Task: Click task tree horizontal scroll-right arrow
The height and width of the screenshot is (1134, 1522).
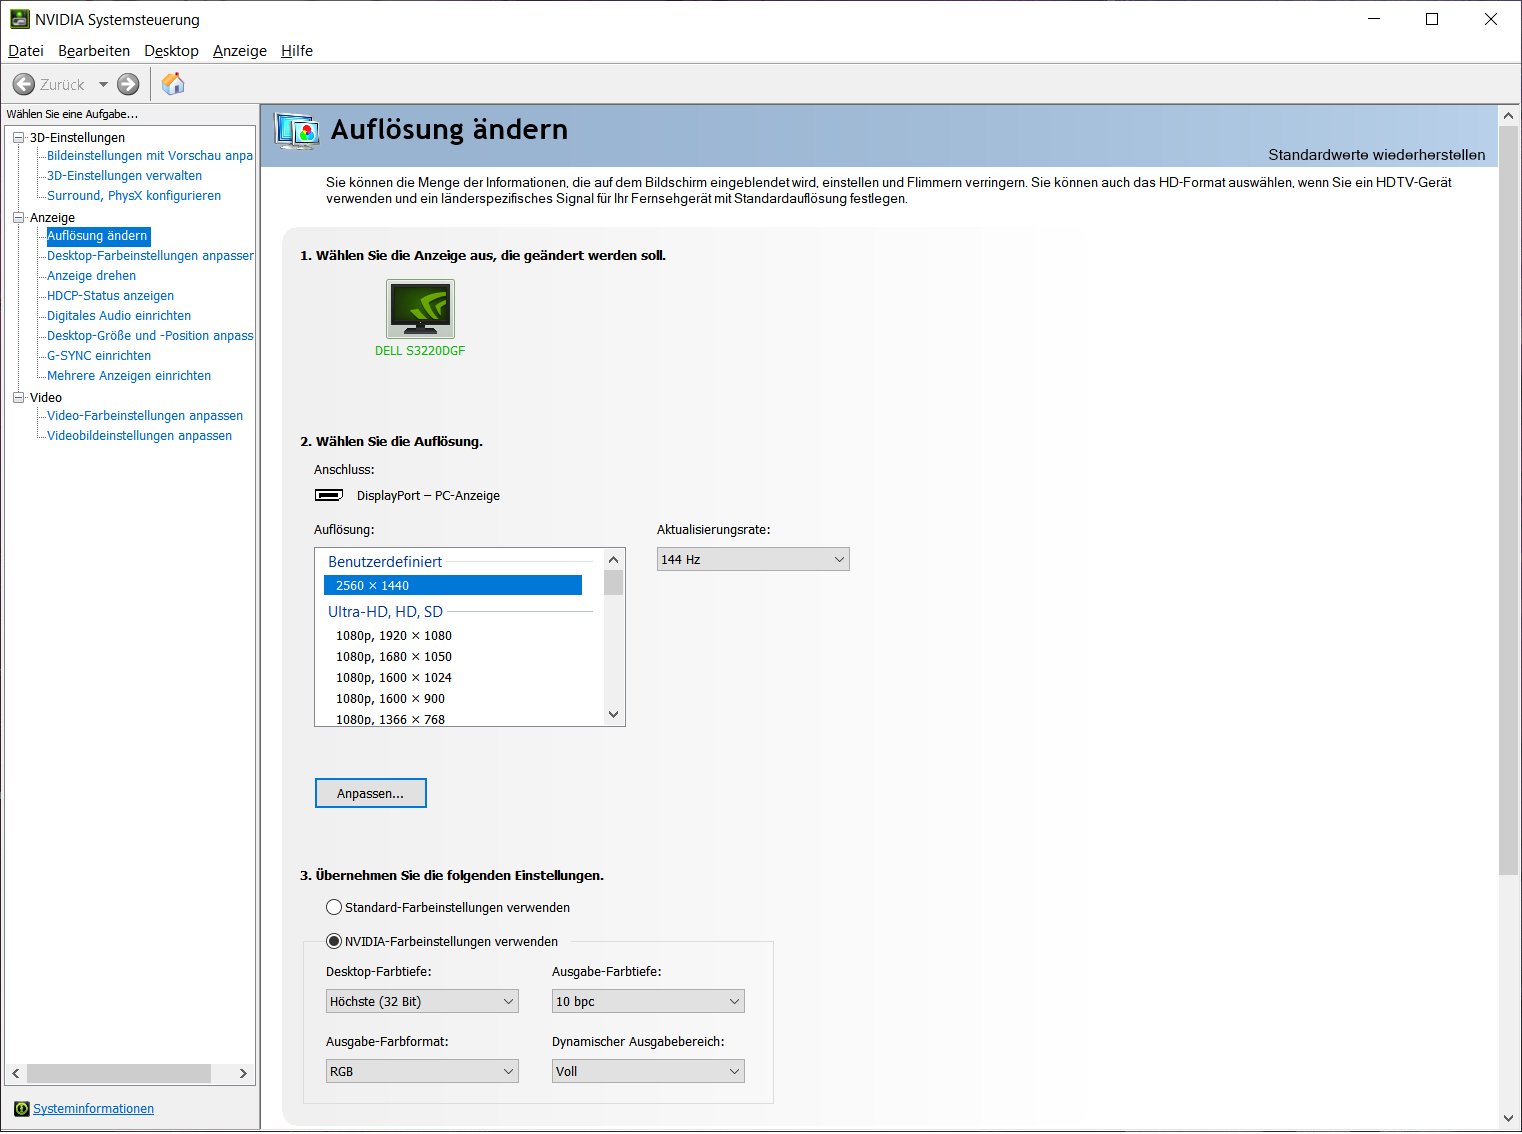Action: click(x=243, y=1073)
